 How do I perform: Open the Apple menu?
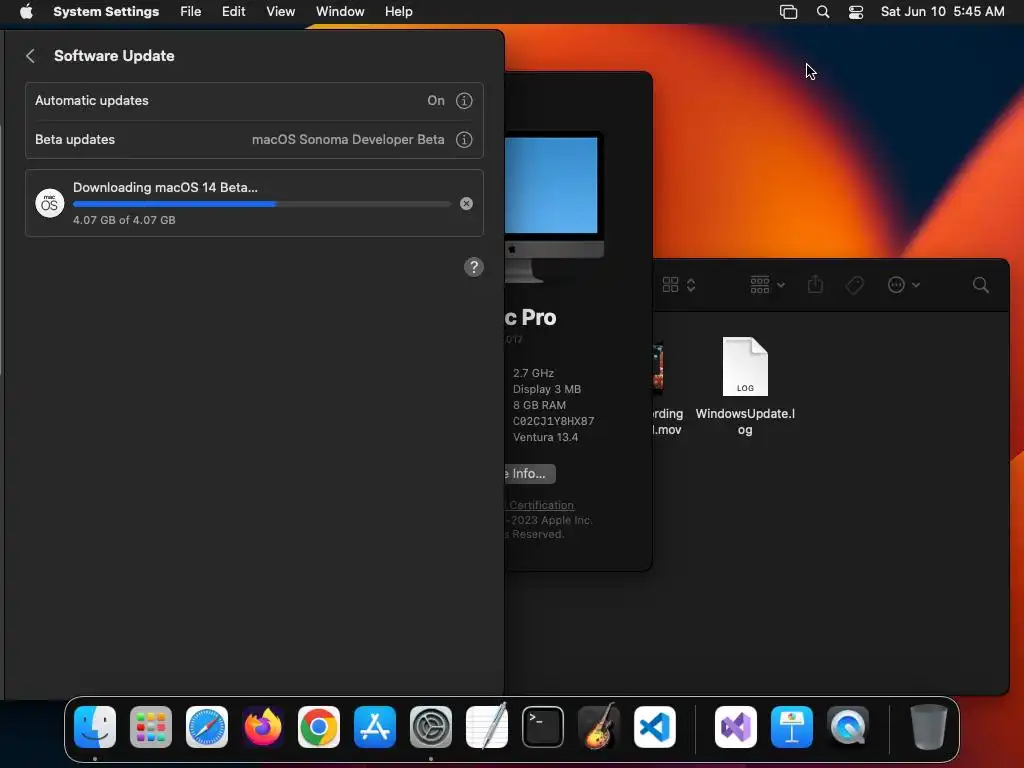pyautogui.click(x=26, y=12)
